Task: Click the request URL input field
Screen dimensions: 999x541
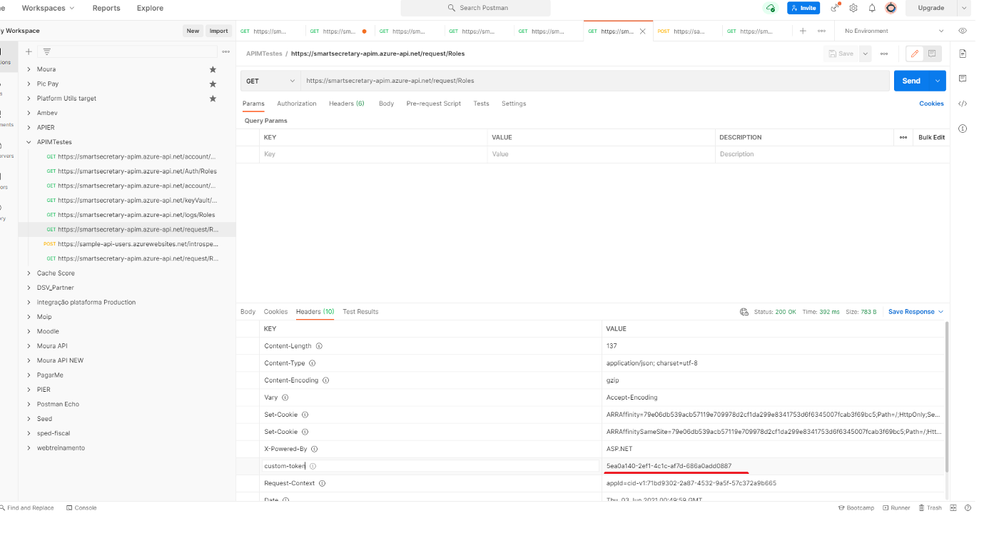Action: 595,81
